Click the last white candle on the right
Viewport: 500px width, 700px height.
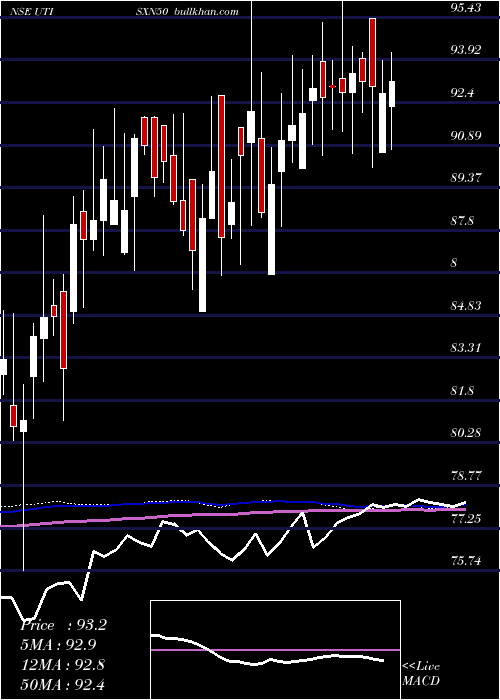click(x=392, y=94)
